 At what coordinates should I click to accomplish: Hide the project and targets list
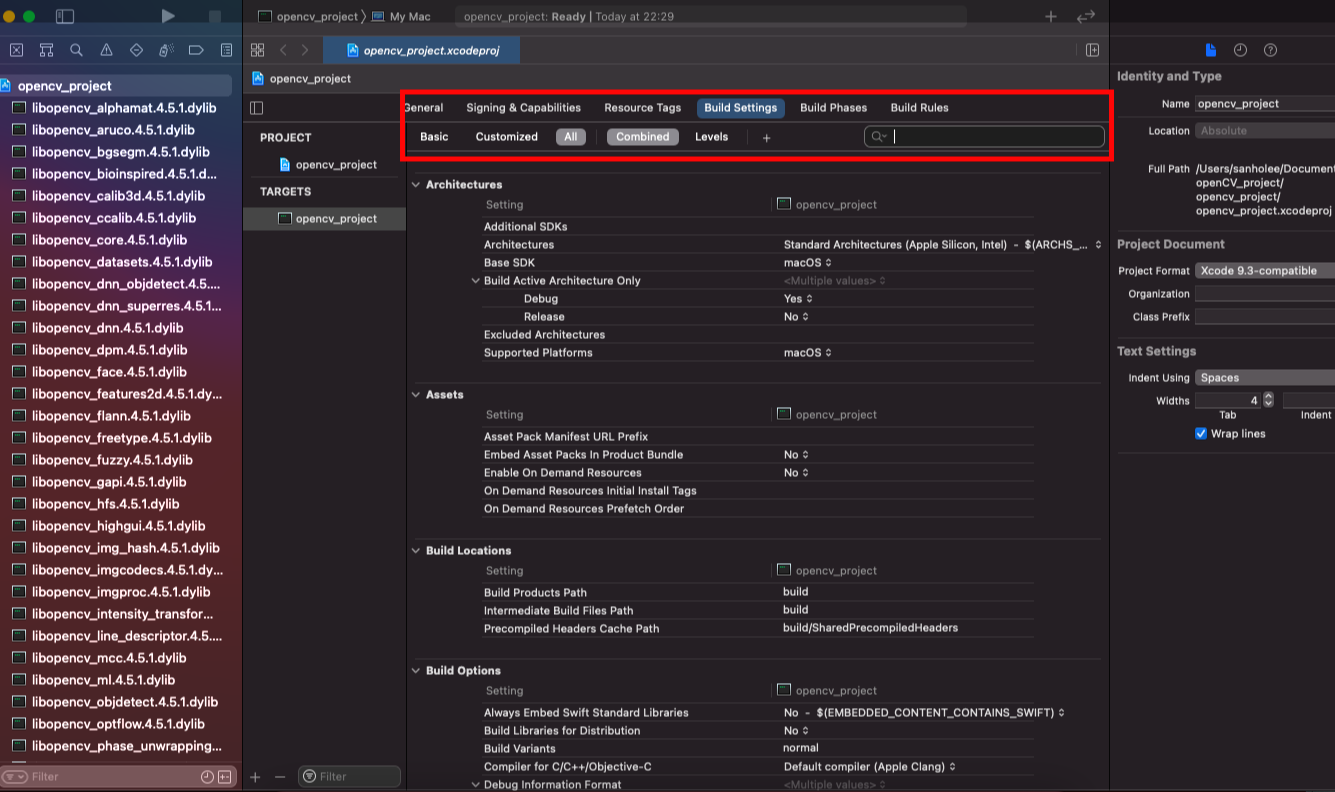click(257, 108)
